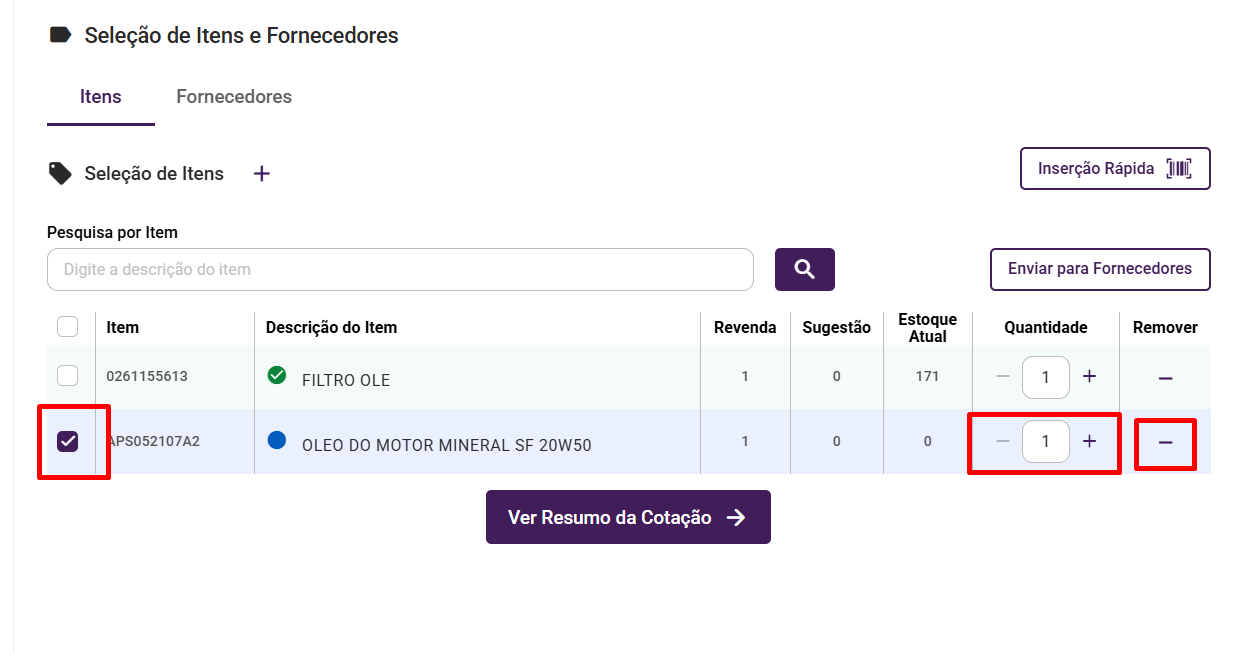Click quantity field of FILTRO OLE row

[x=1046, y=377]
